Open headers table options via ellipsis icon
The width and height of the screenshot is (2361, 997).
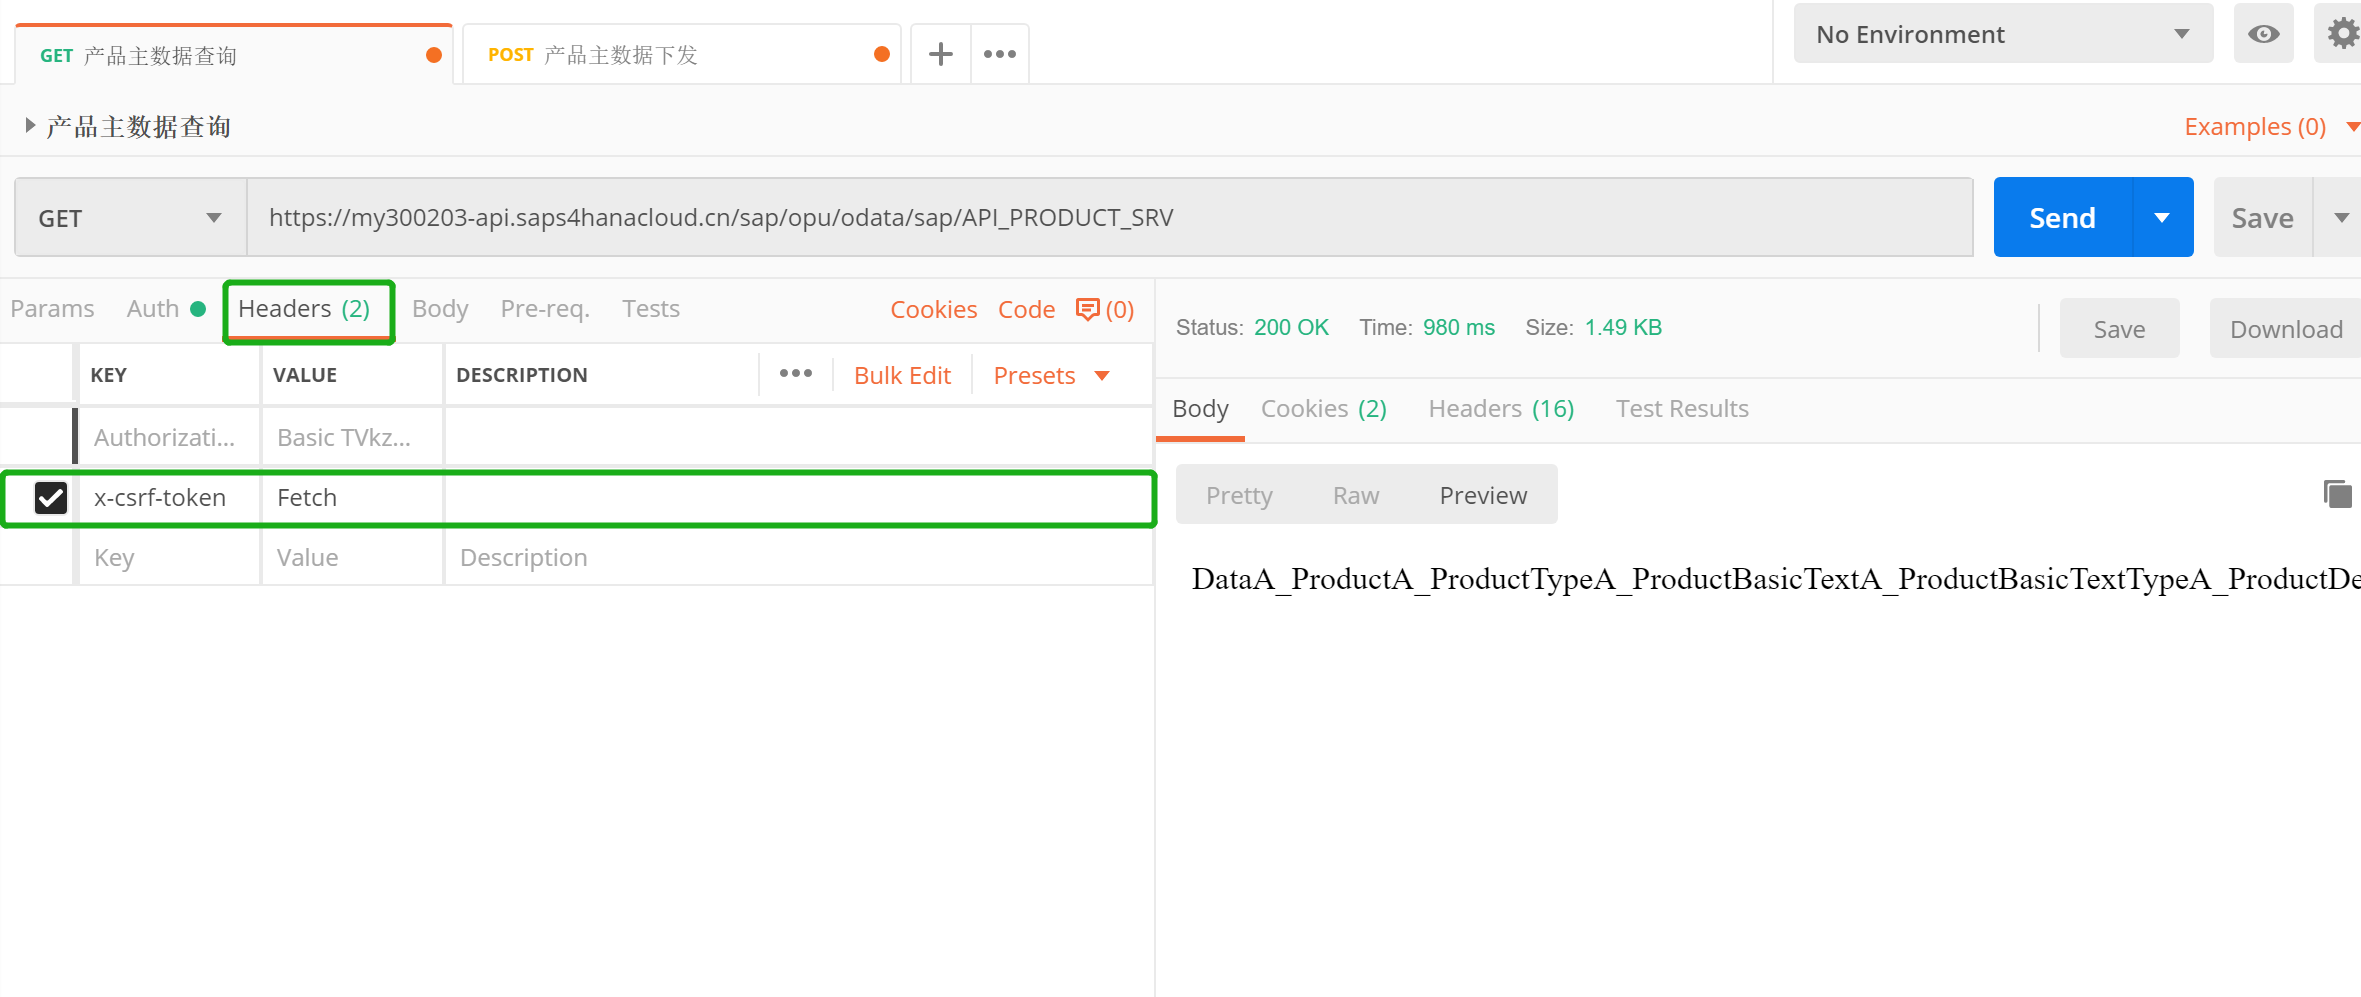pyautogui.click(x=795, y=373)
